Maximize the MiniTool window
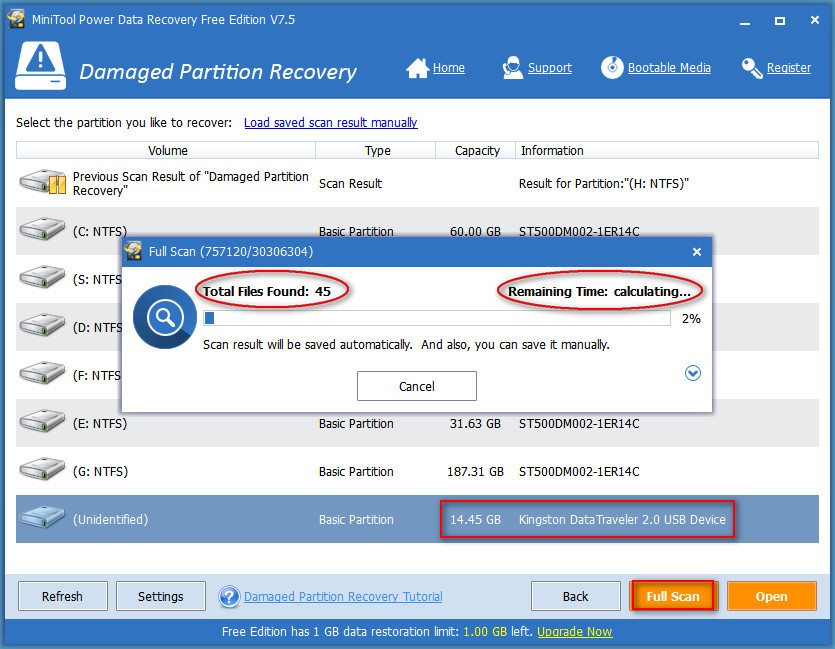Screen dimensions: 835x649 tap(780, 21)
